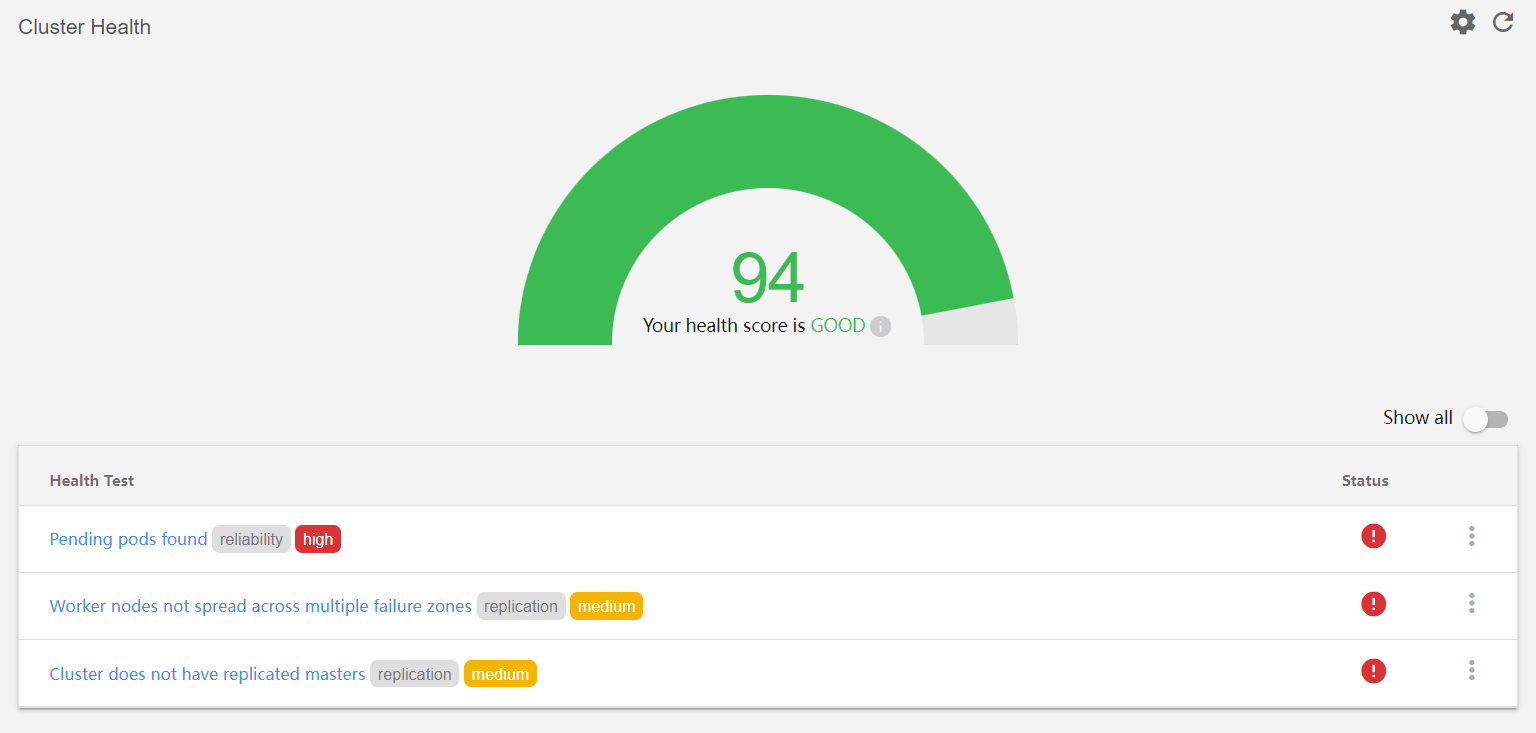The width and height of the screenshot is (1536, 733).
Task: Click the Health Test column header
Action: pos(92,480)
